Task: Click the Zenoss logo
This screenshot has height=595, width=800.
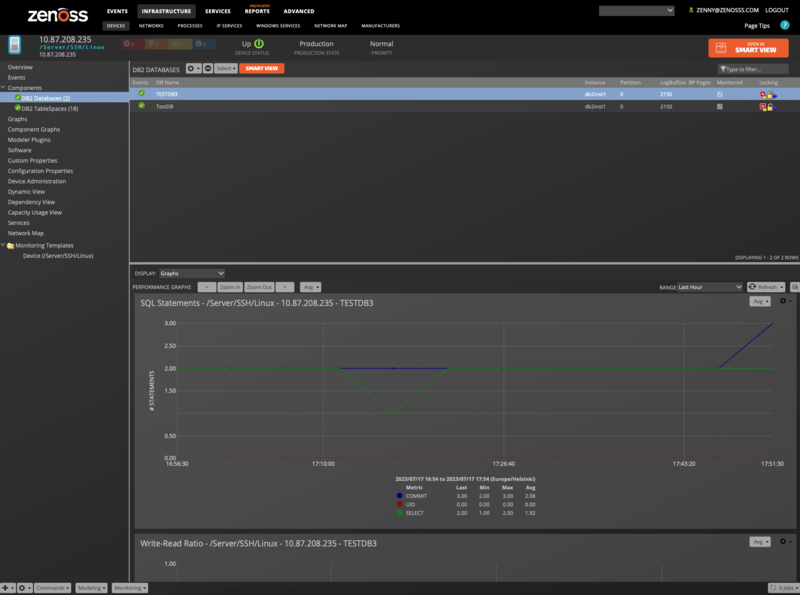Action: pyautogui.click(x=57, y=15)
